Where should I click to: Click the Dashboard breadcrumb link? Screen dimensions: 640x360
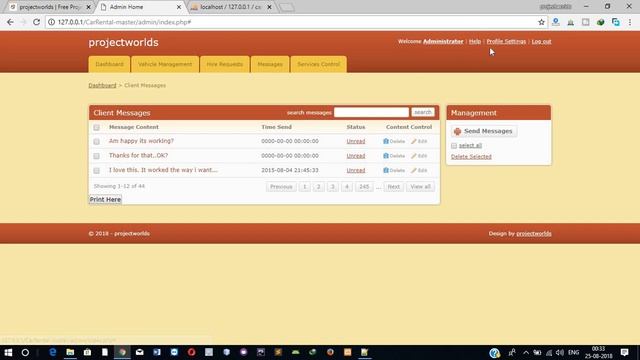(102, 85)
